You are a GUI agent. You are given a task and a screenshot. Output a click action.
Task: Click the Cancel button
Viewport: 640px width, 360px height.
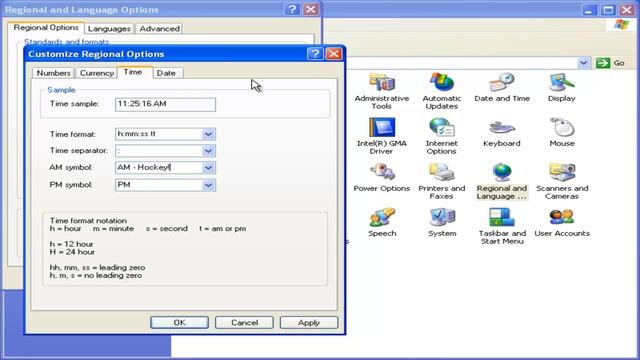point(244,322)
